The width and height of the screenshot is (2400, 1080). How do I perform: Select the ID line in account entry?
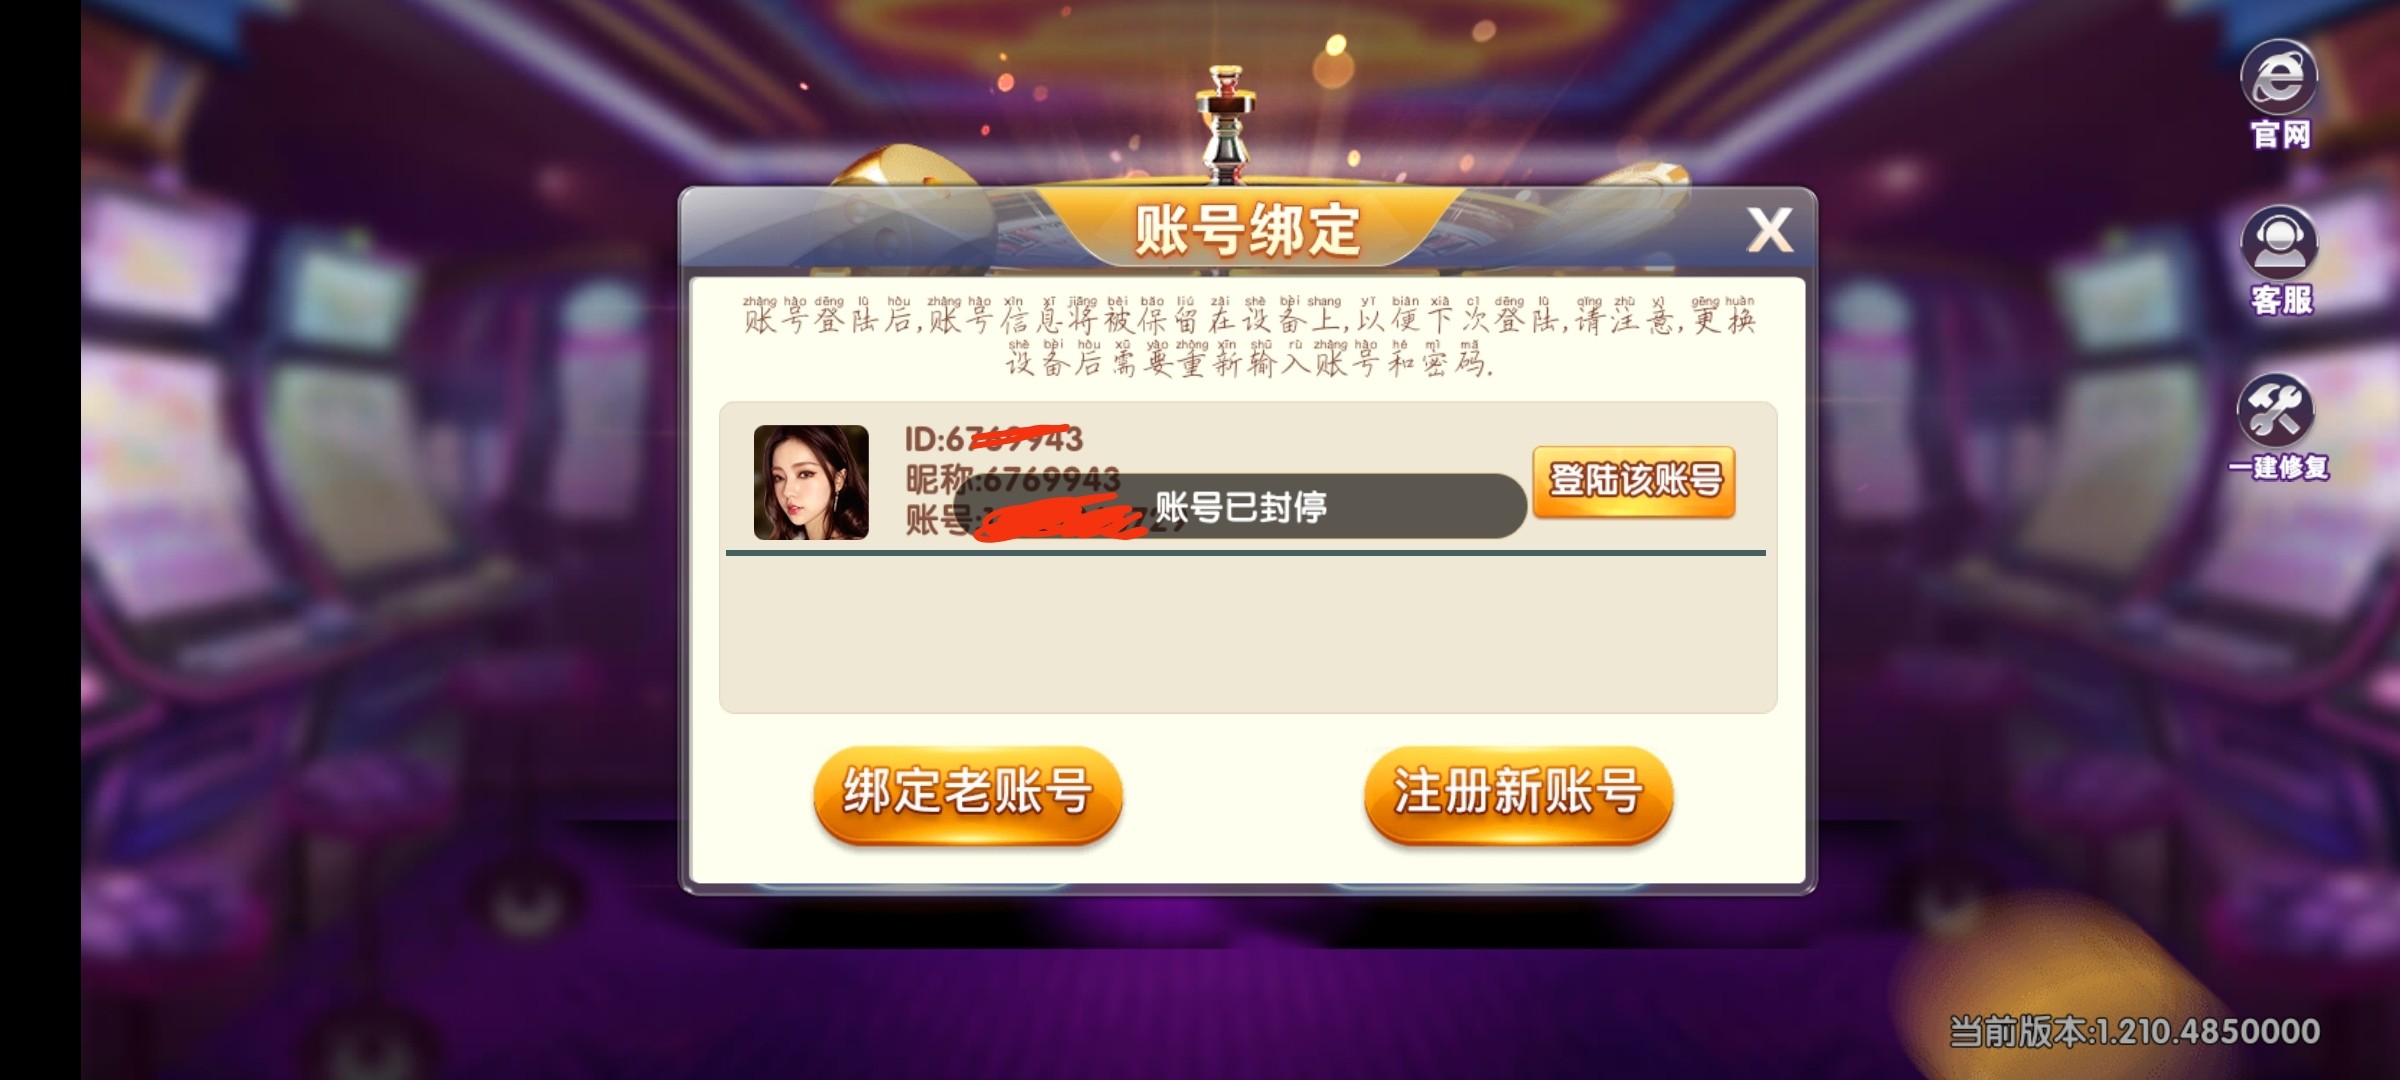993,439
